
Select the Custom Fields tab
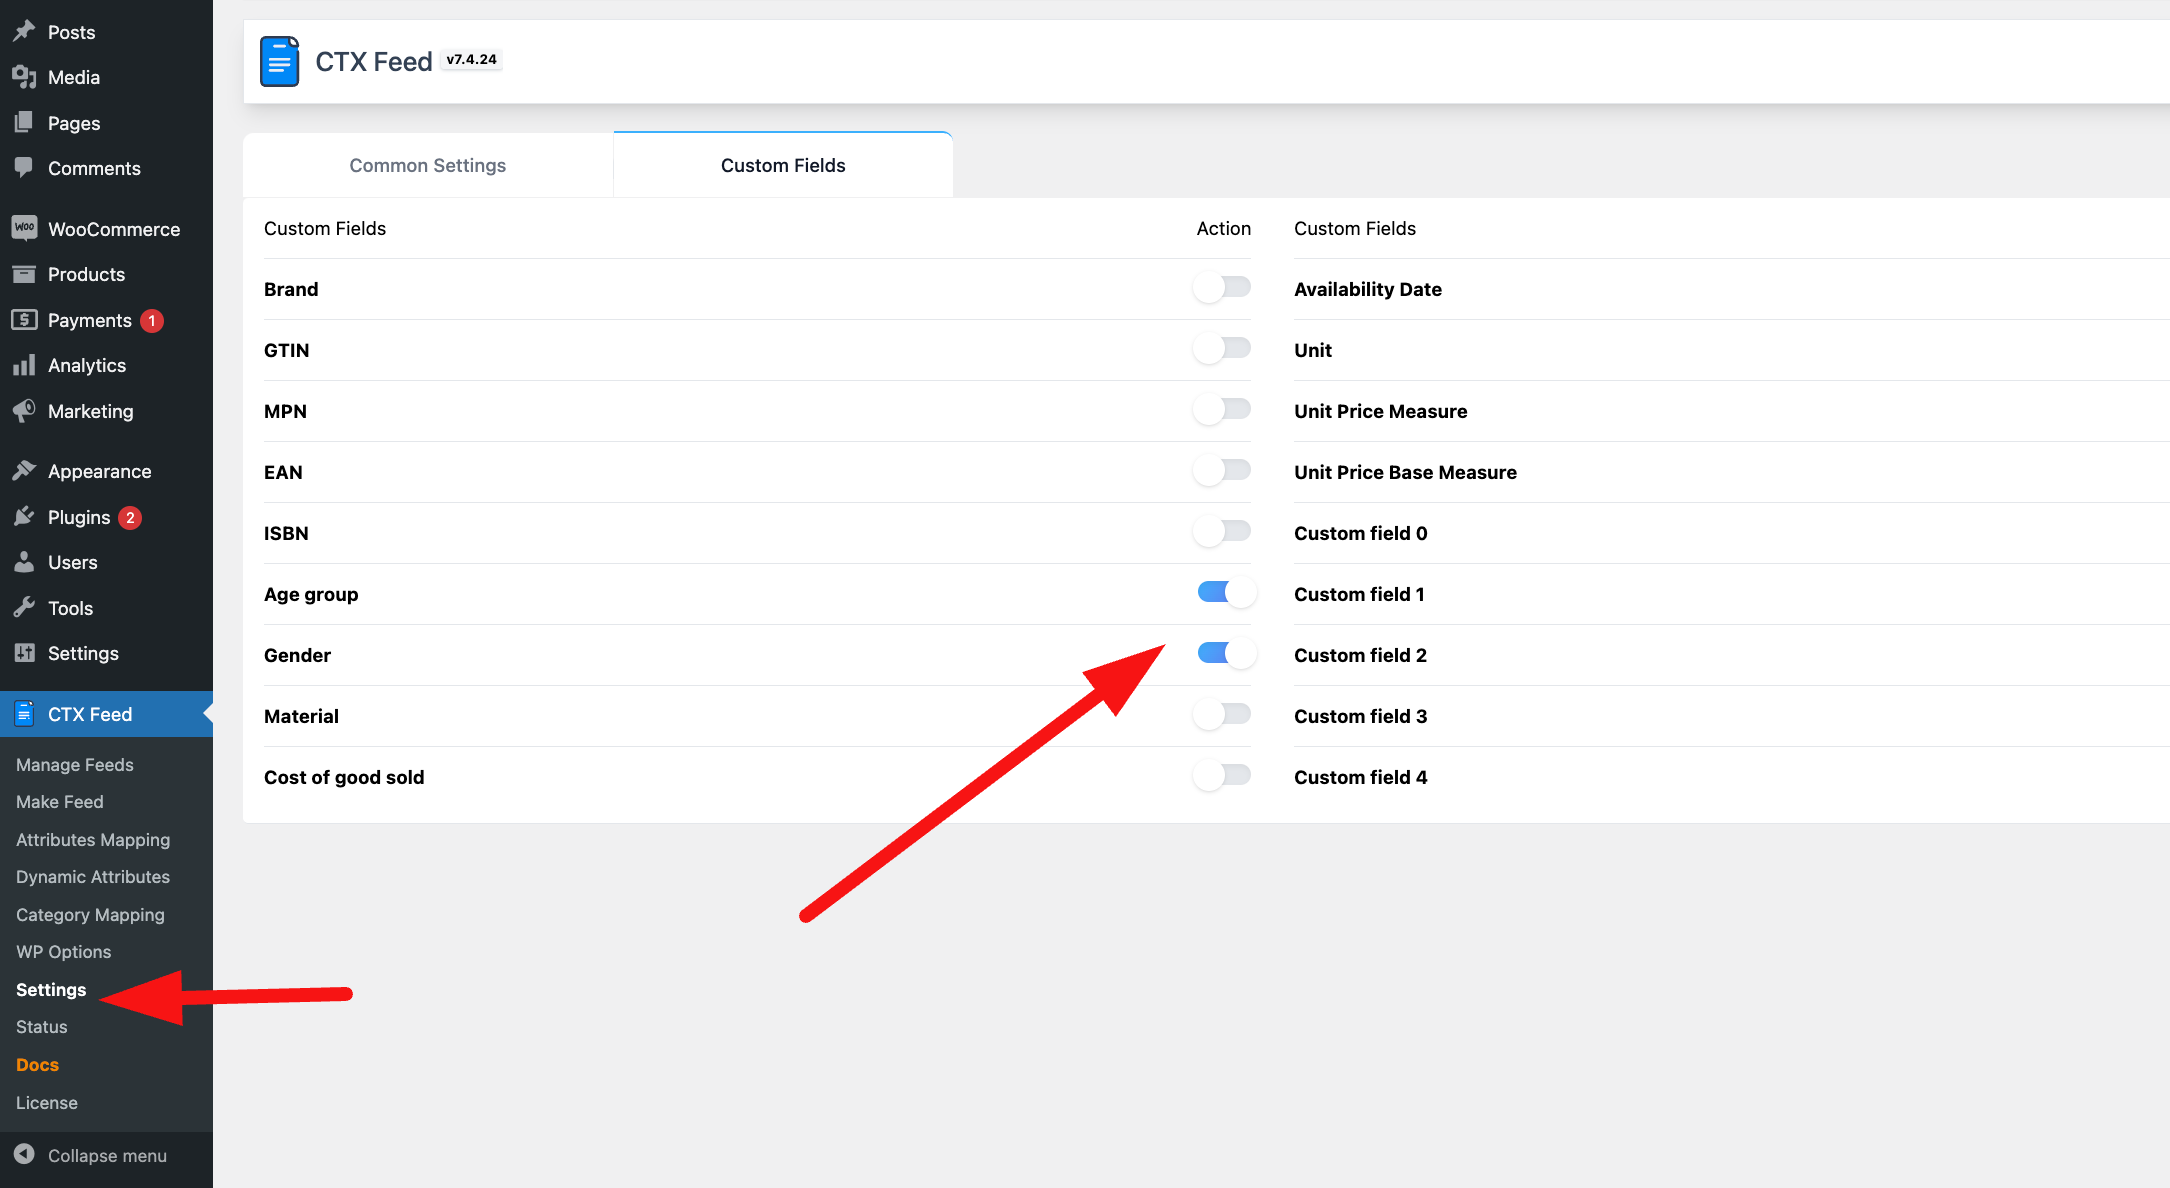pyautogui.click(x=783, y=165)
